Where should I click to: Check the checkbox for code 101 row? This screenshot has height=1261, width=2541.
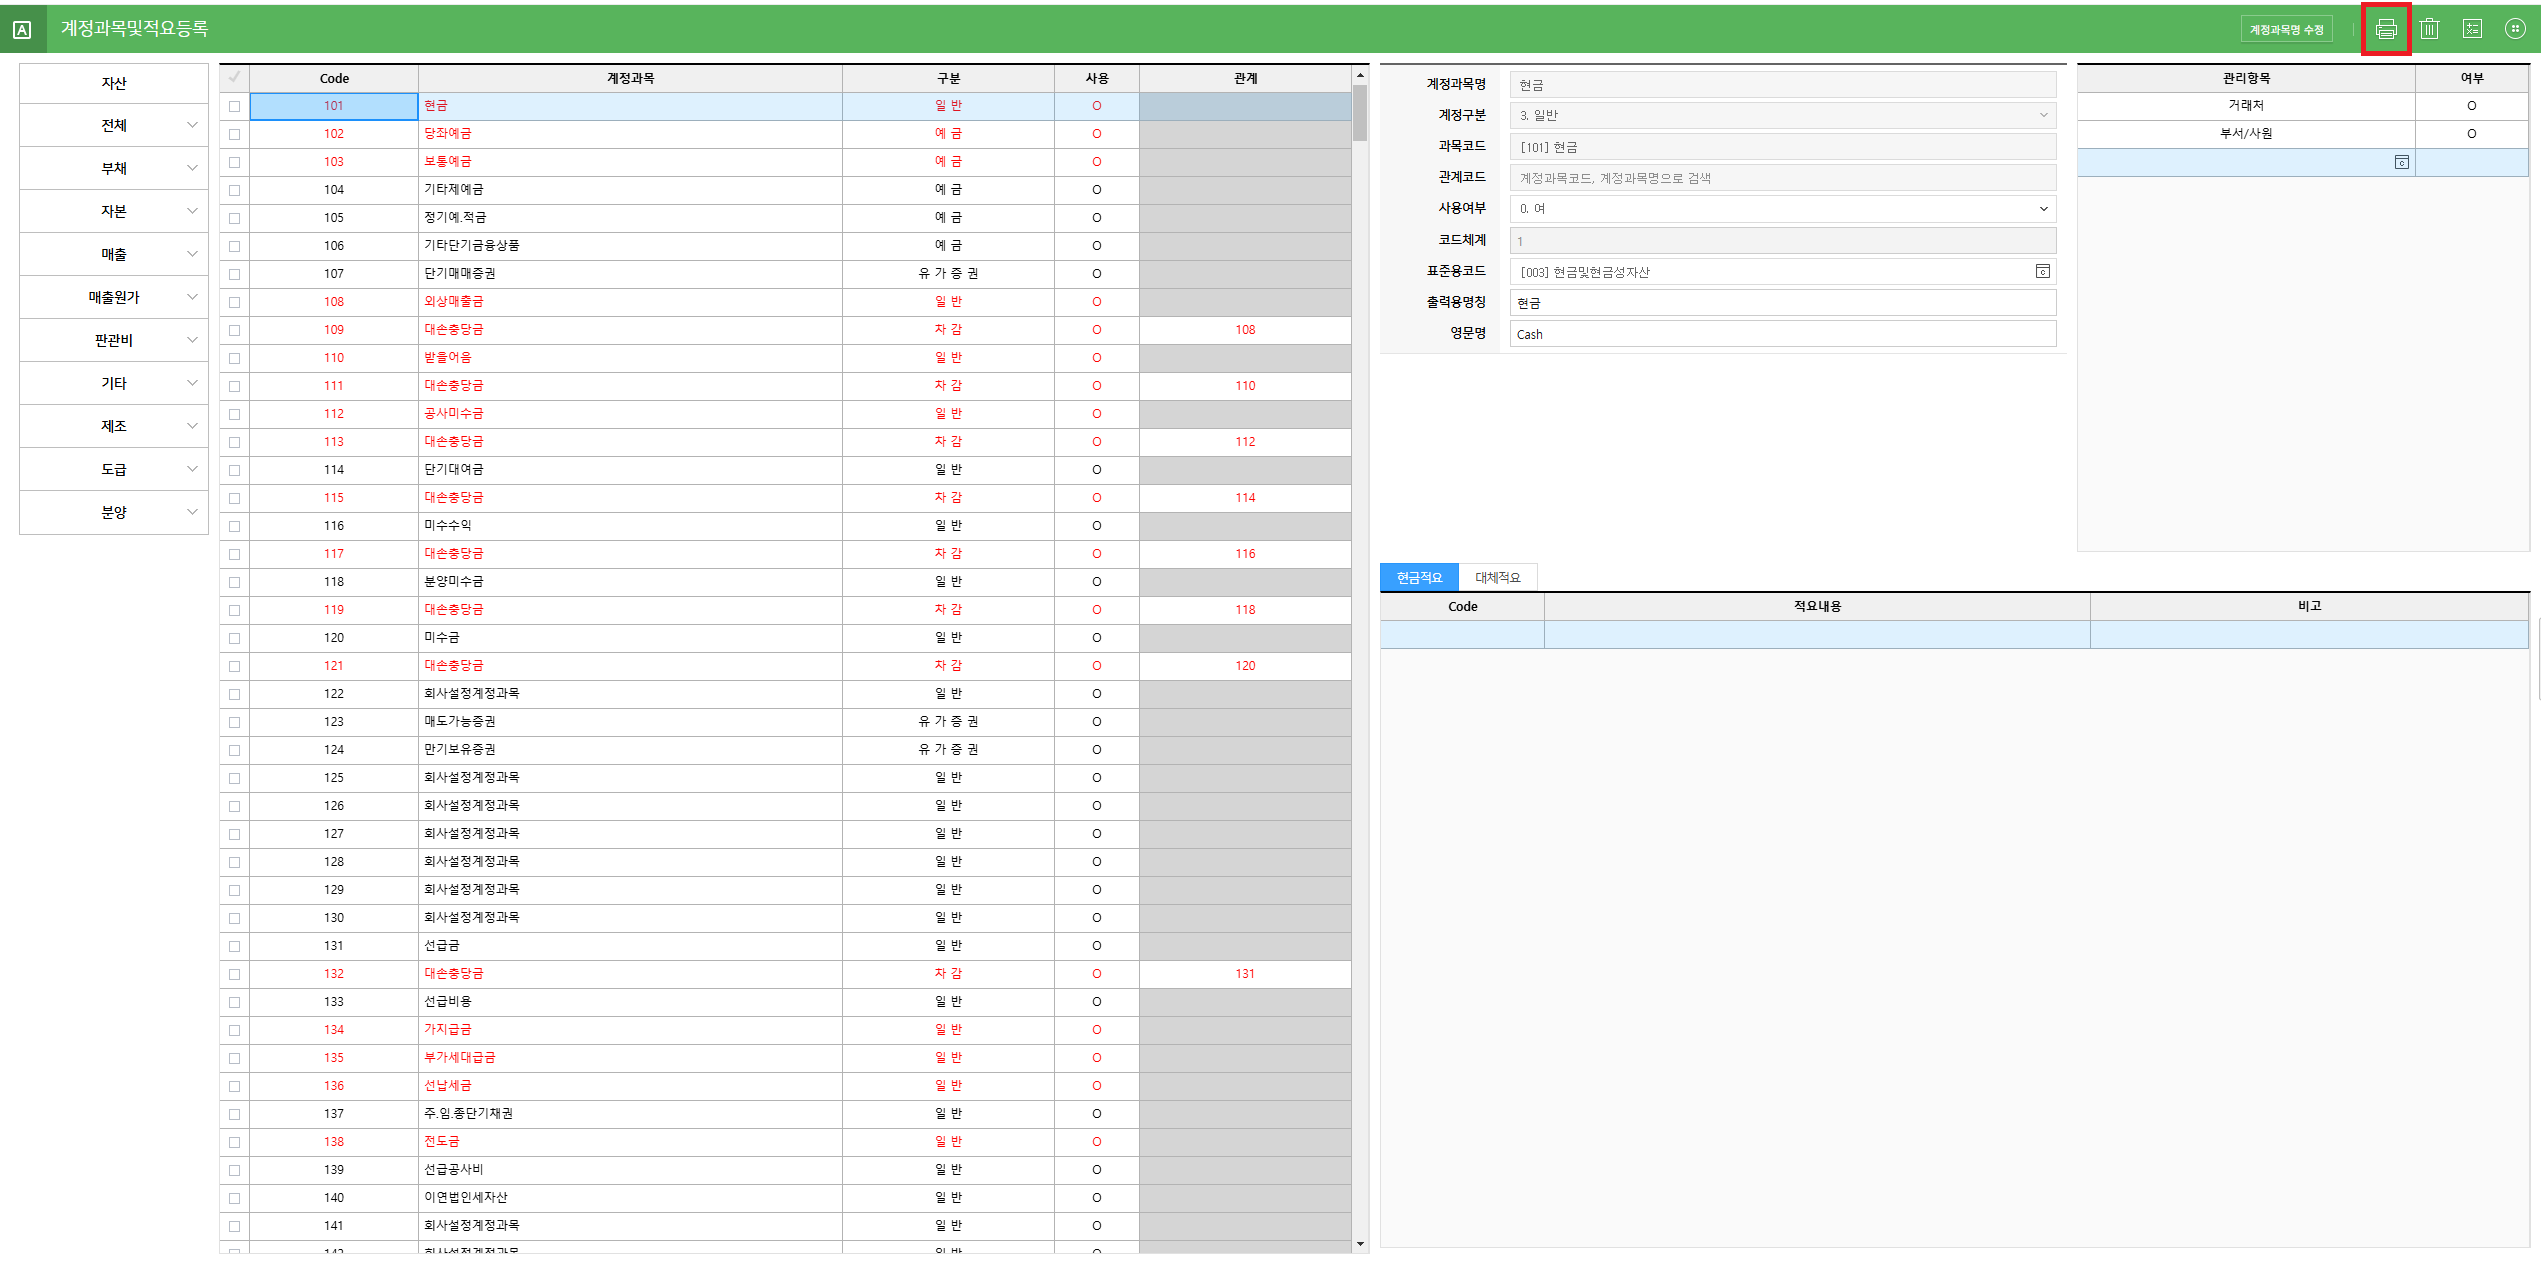pos(234,106)
